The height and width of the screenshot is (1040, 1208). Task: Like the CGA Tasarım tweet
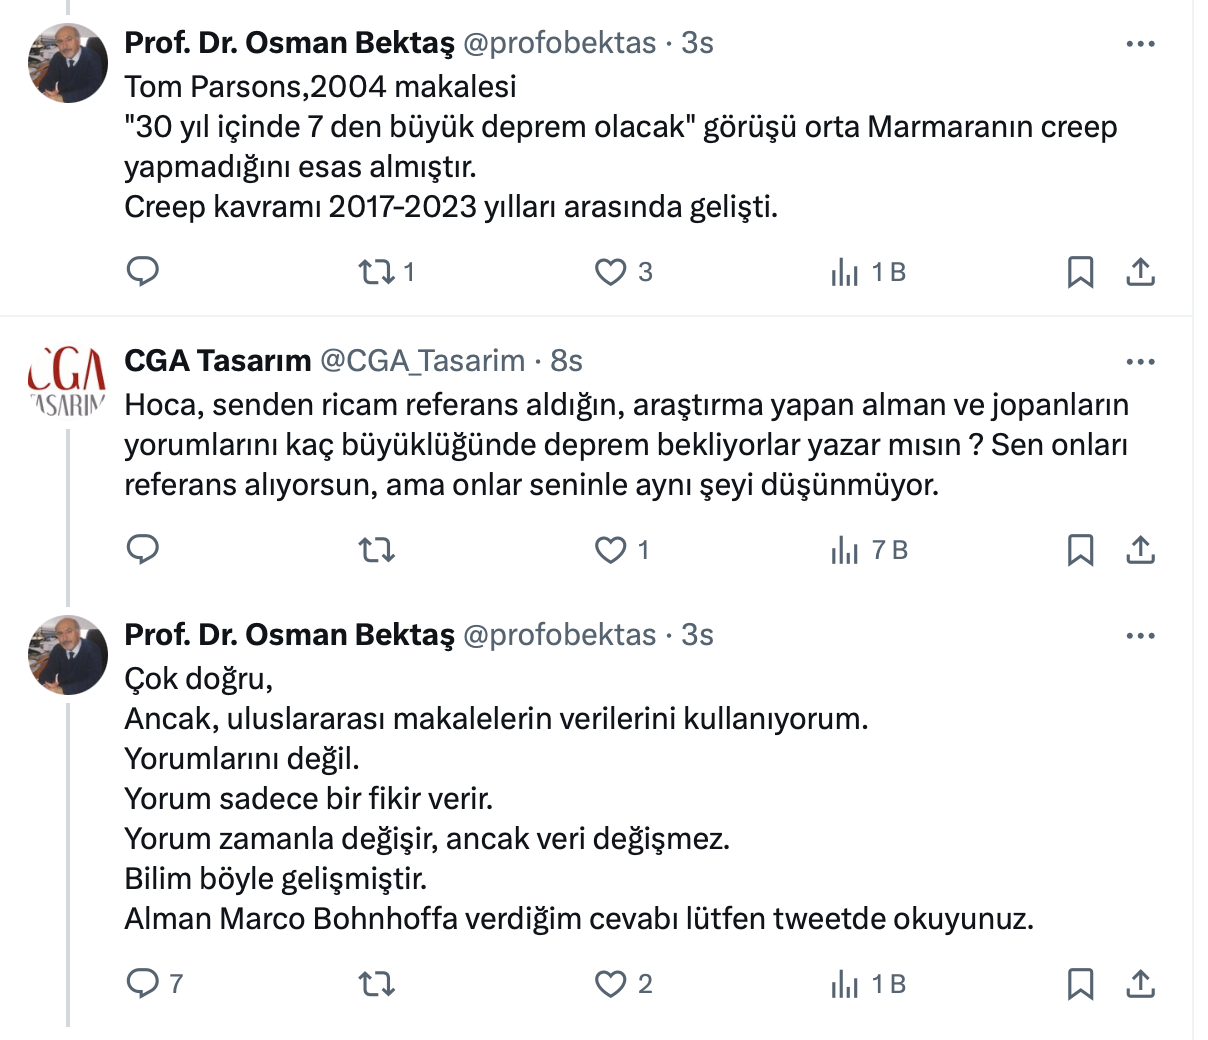[x=610, y=549]
